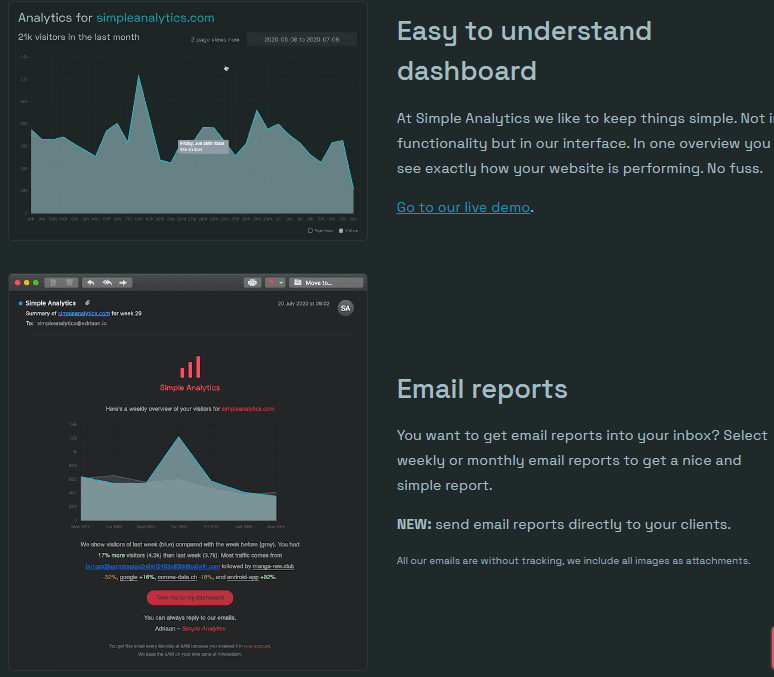Image resolution: width=774 pixels, height=677 pixels.
Task: Click the SA sender avatar
Action: pyautogui.click(x=346, y=308)
